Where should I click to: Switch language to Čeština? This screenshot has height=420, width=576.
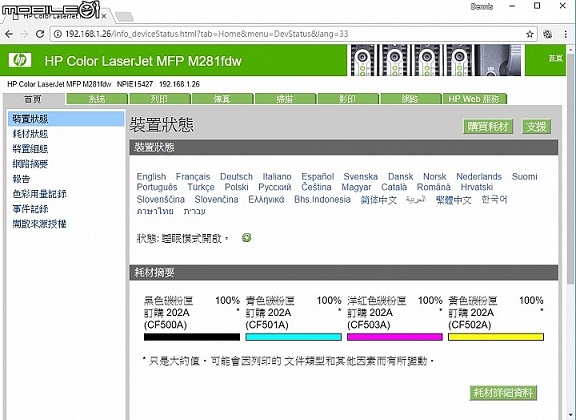click(x=316, y=187)
